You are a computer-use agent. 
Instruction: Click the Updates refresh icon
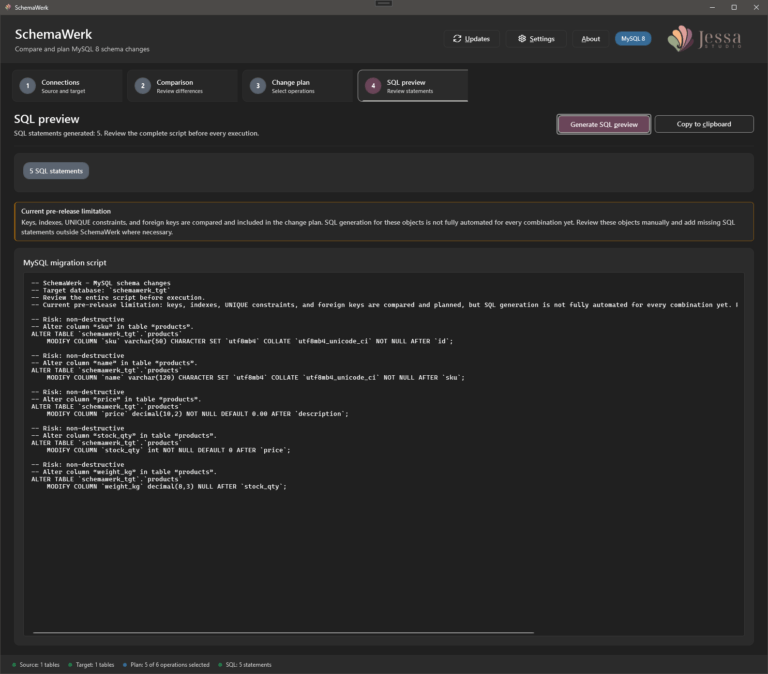tap(457, 39)
